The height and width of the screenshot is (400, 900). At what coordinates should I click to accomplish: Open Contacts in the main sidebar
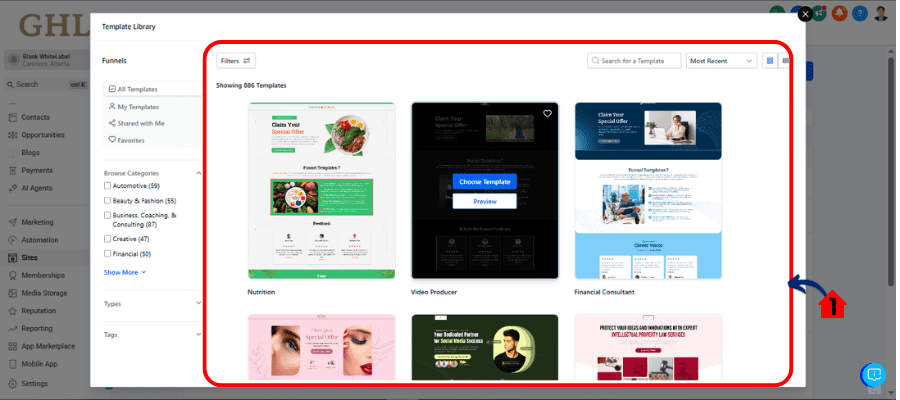click(35, 117)
